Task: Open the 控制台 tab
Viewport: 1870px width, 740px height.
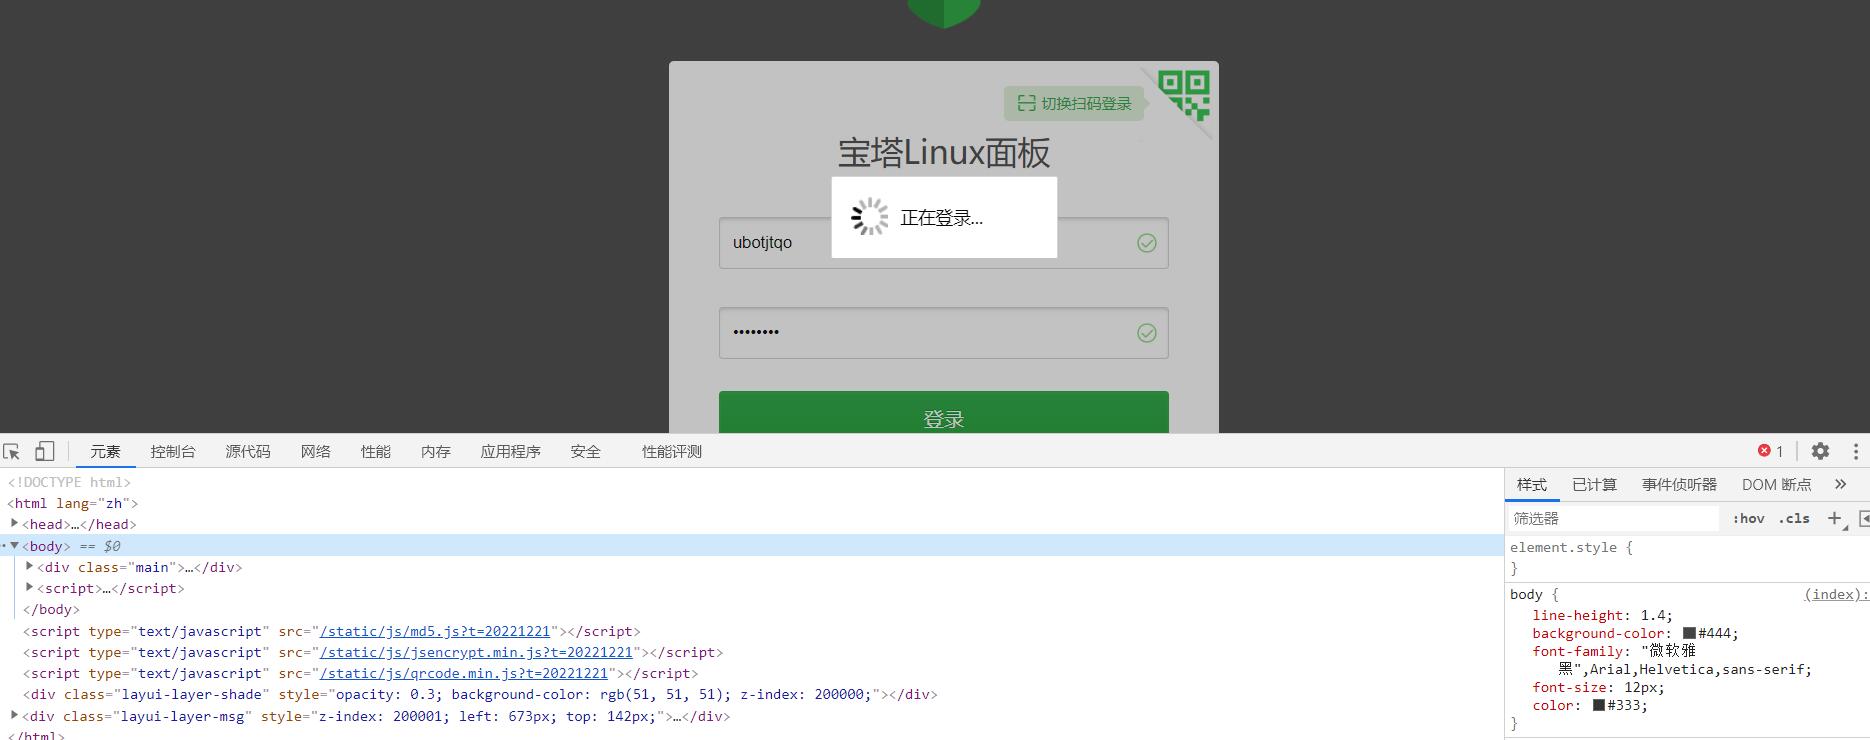Action: click(x=173, y=452)
